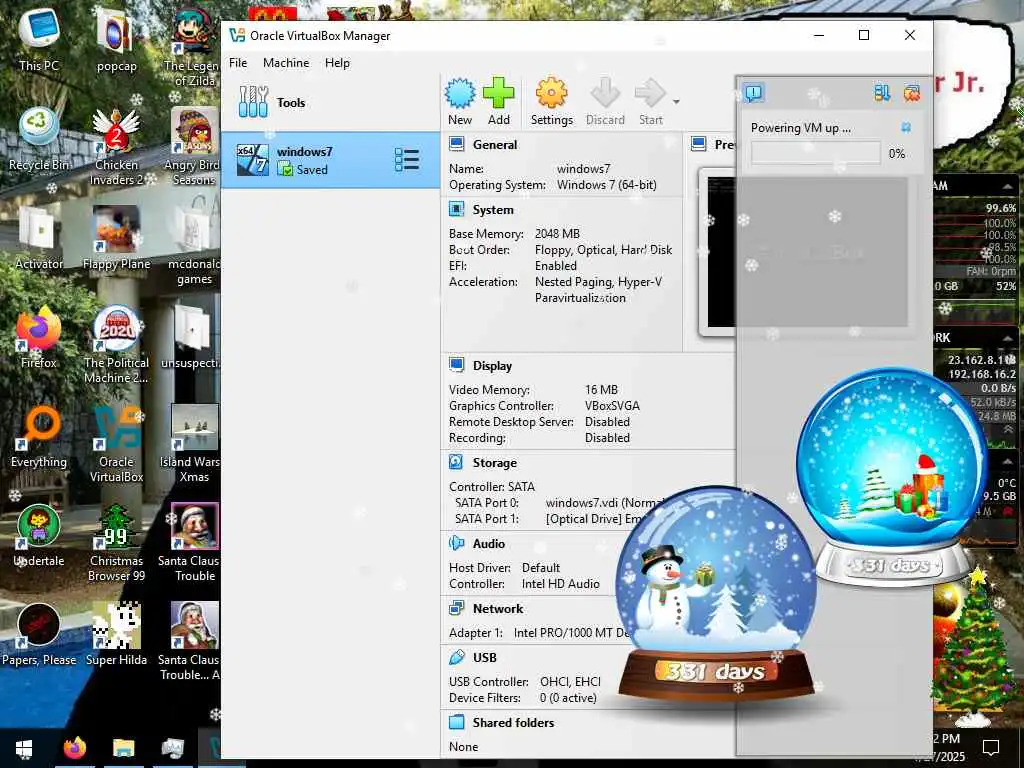The width and height of the screenshot is (1024, 768).
Task: Toggle keep finished progresses icon in notification panel
Action: 882,93
